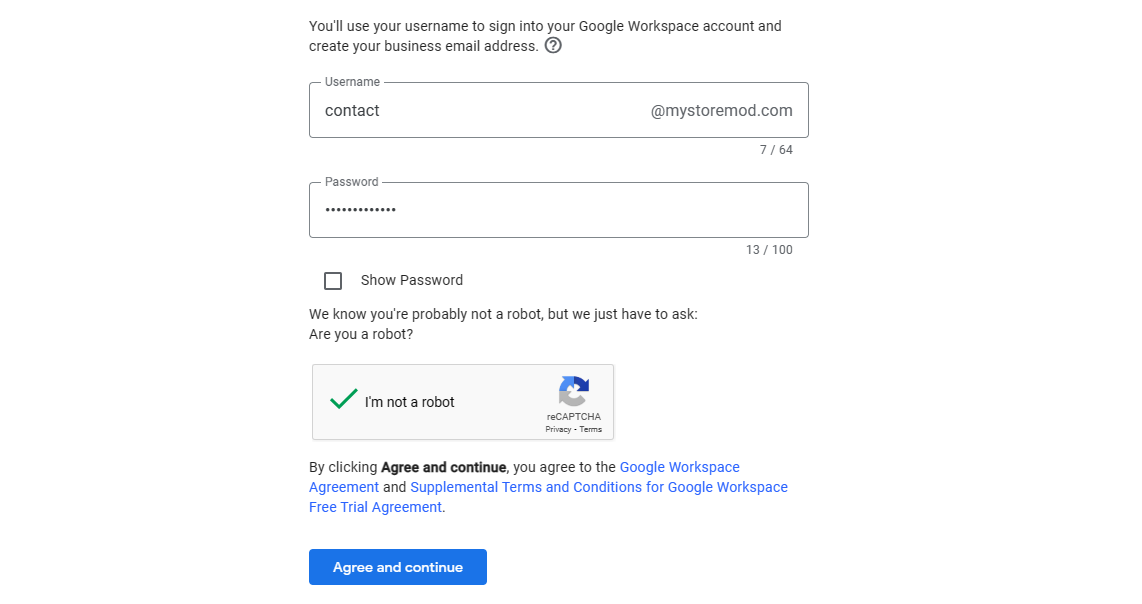Click the Show Password label text
1142x604 pixels.
click(411, 281)
